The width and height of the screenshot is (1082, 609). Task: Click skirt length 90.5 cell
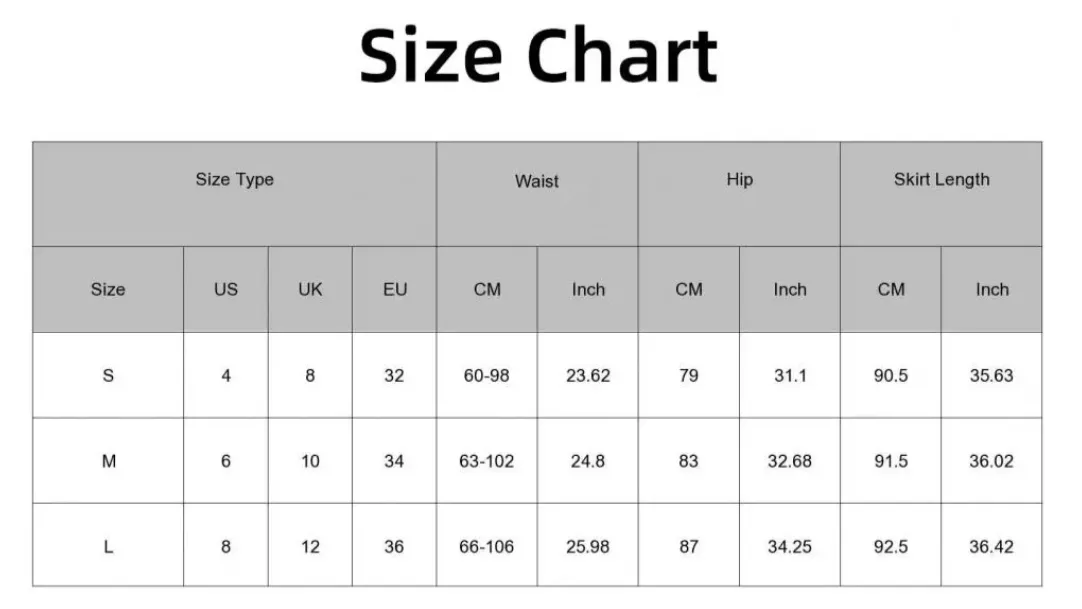click(891, 375)
